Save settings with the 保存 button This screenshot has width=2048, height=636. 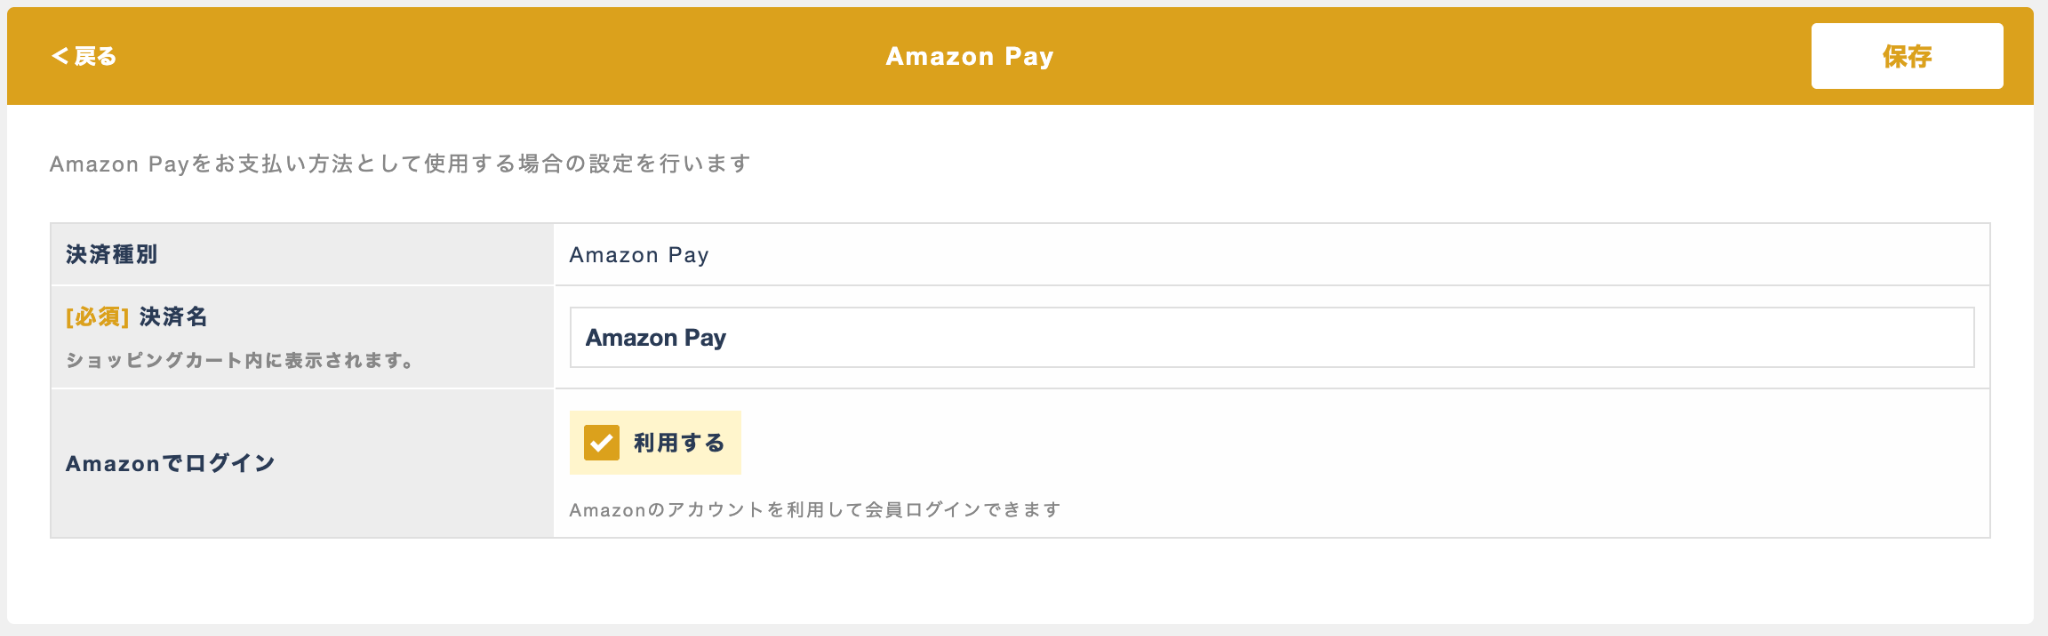tap(1906, 56)
